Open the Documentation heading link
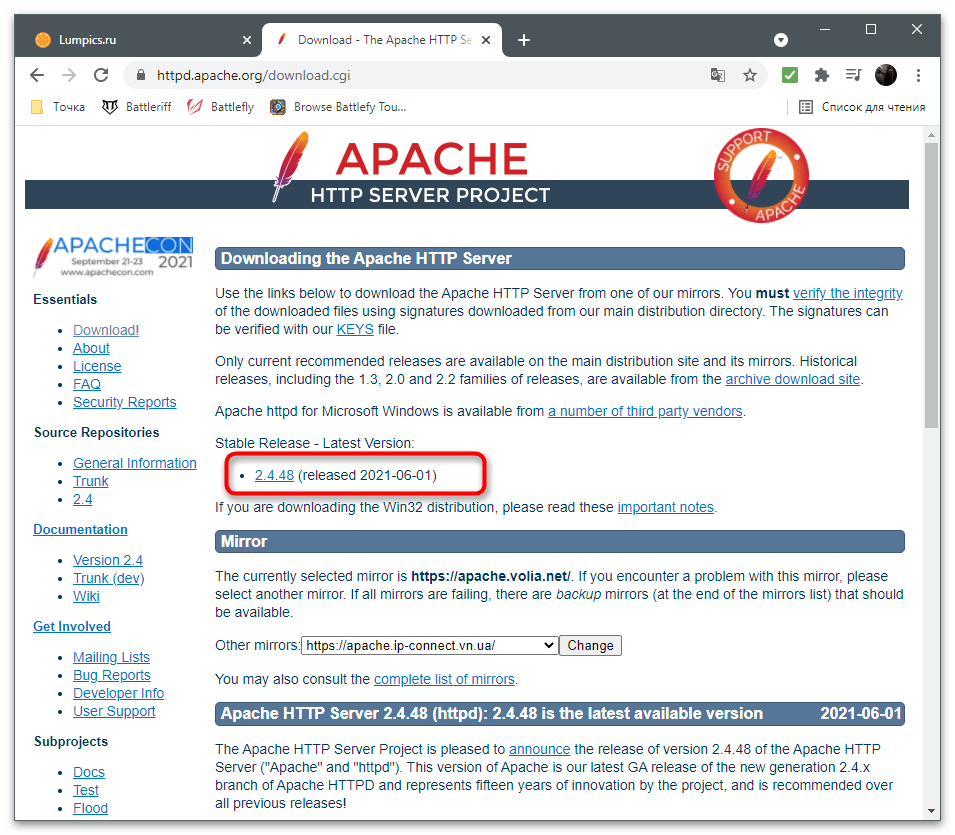Image resolution: width=955 pixels, height=835 pixels. pyautogui.click(x=80, y=529)
